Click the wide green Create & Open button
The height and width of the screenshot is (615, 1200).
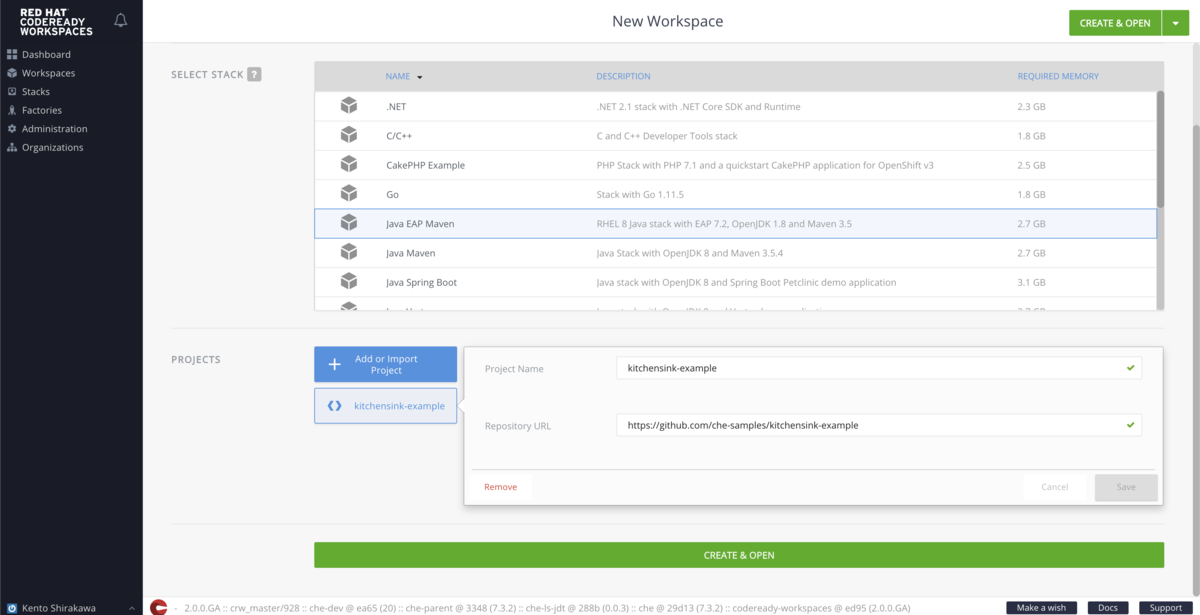click(739, 555)
